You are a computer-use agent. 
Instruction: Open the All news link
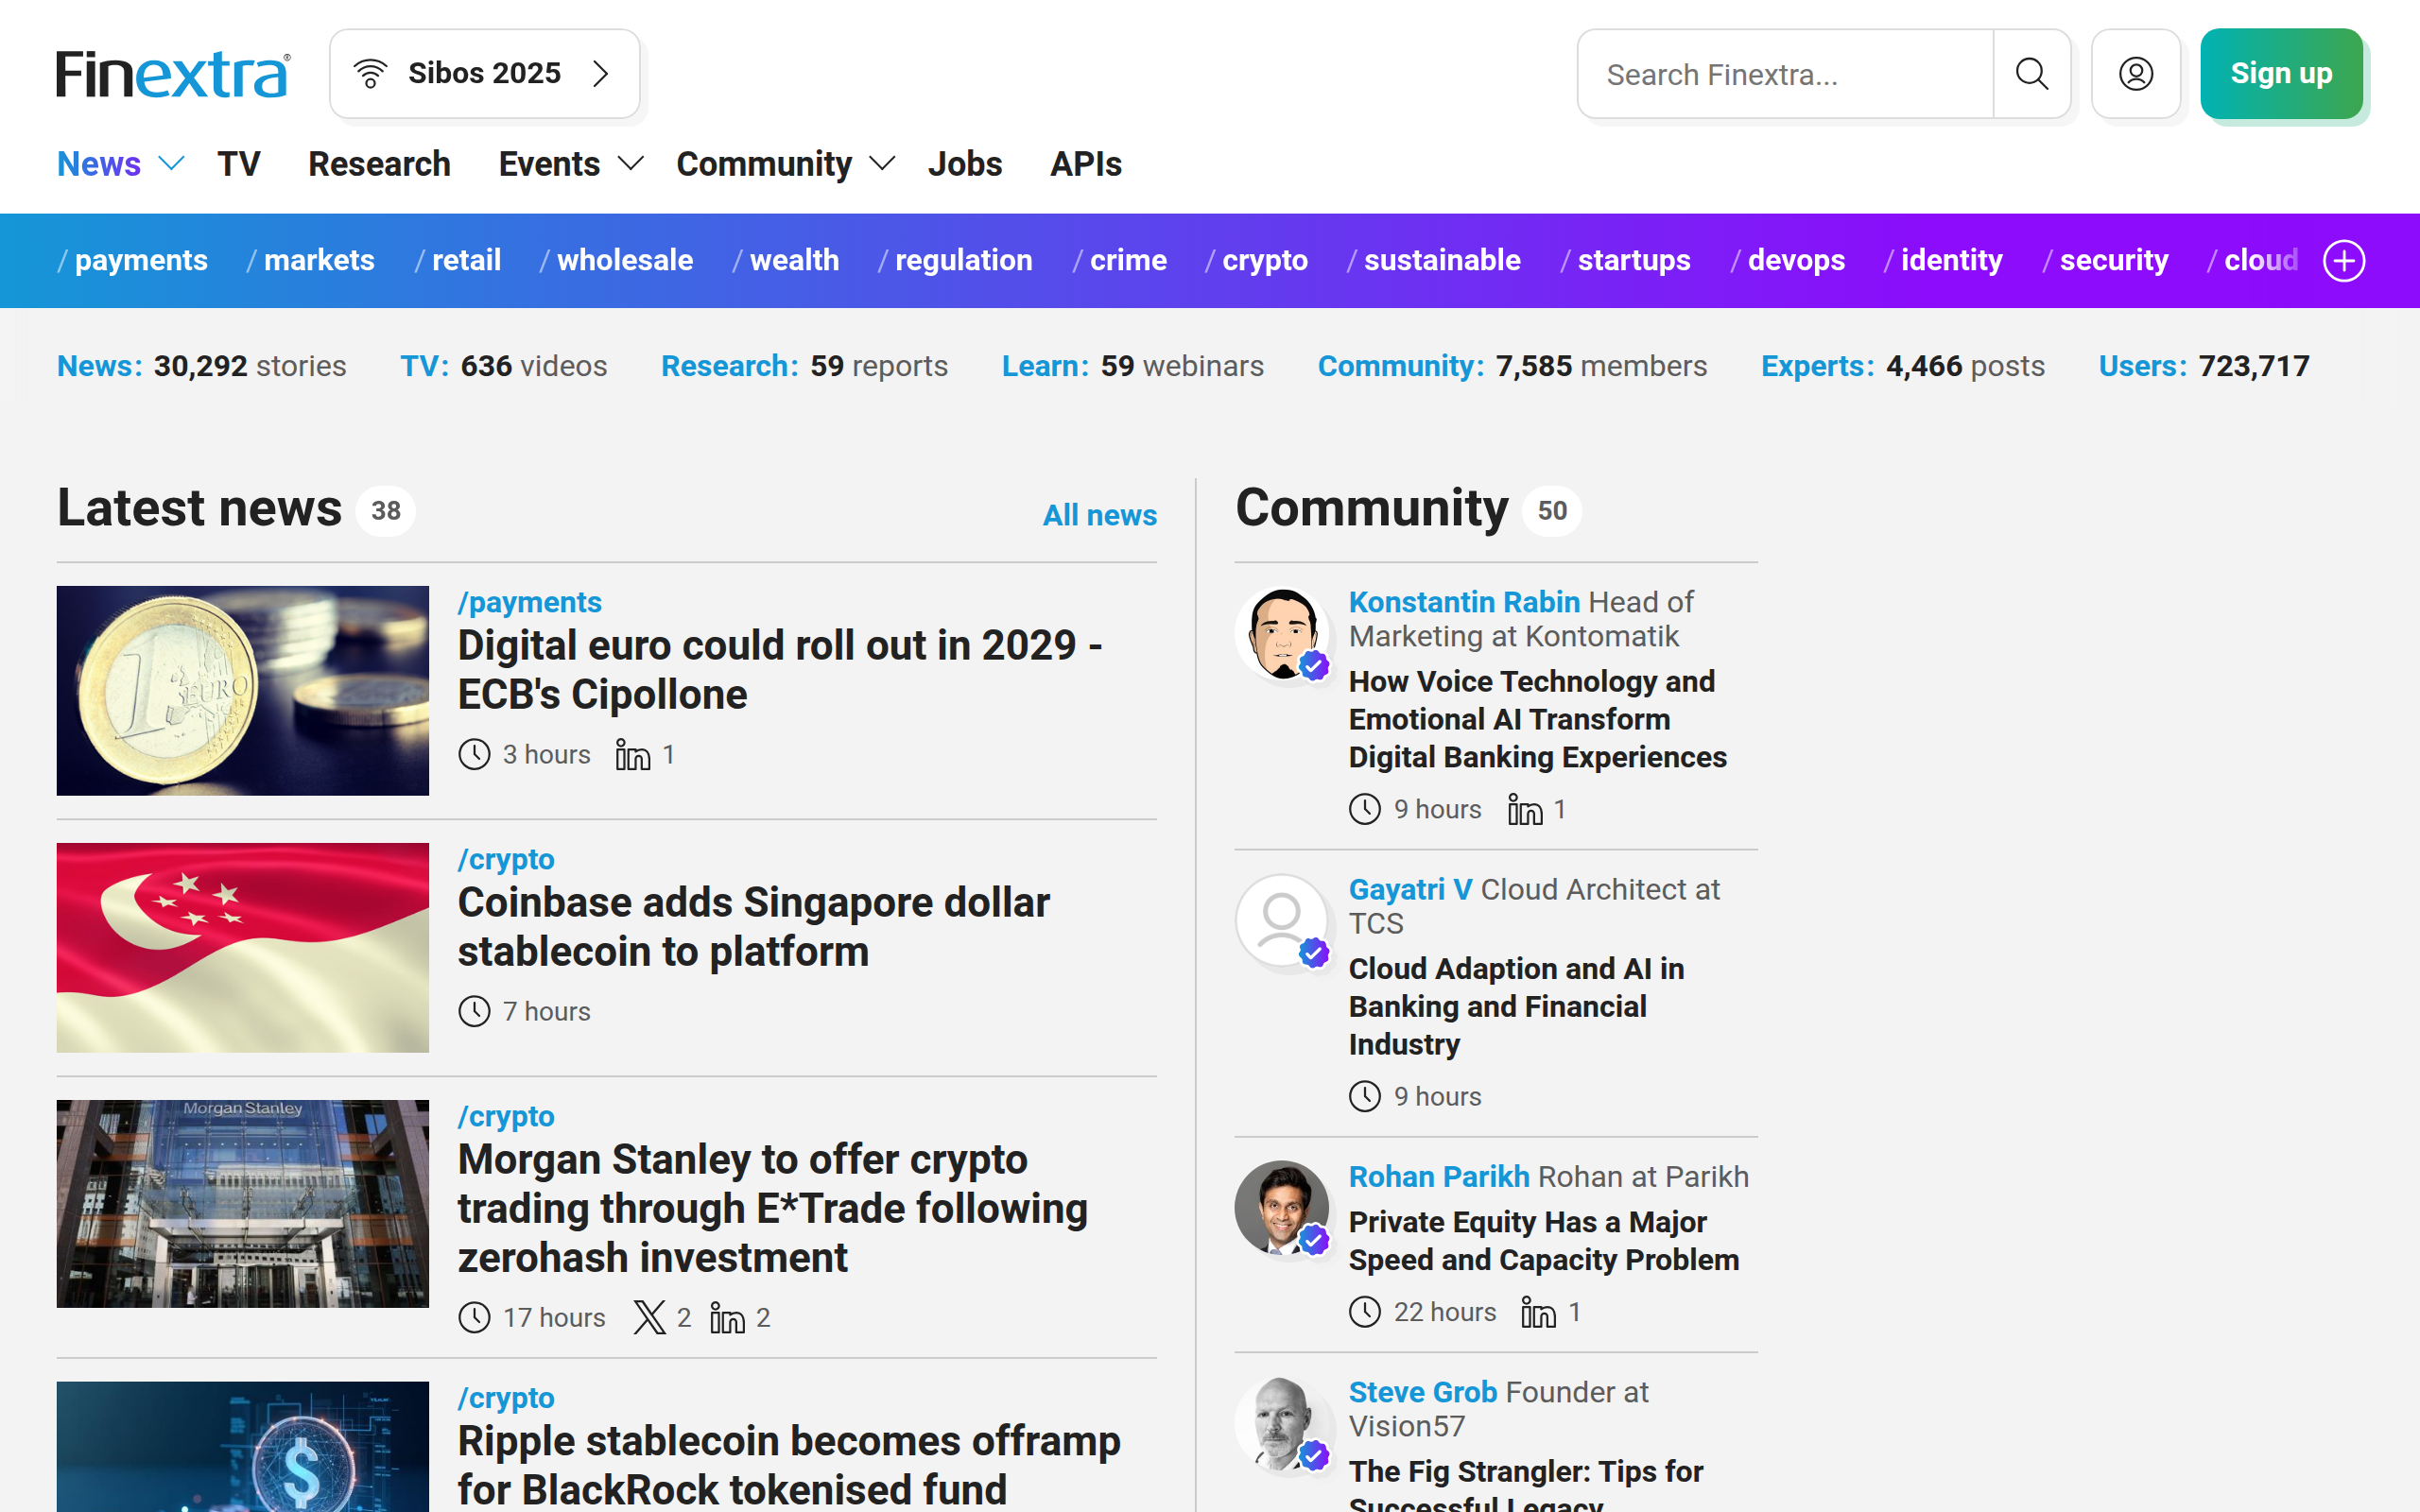[x=1099, y=515]
